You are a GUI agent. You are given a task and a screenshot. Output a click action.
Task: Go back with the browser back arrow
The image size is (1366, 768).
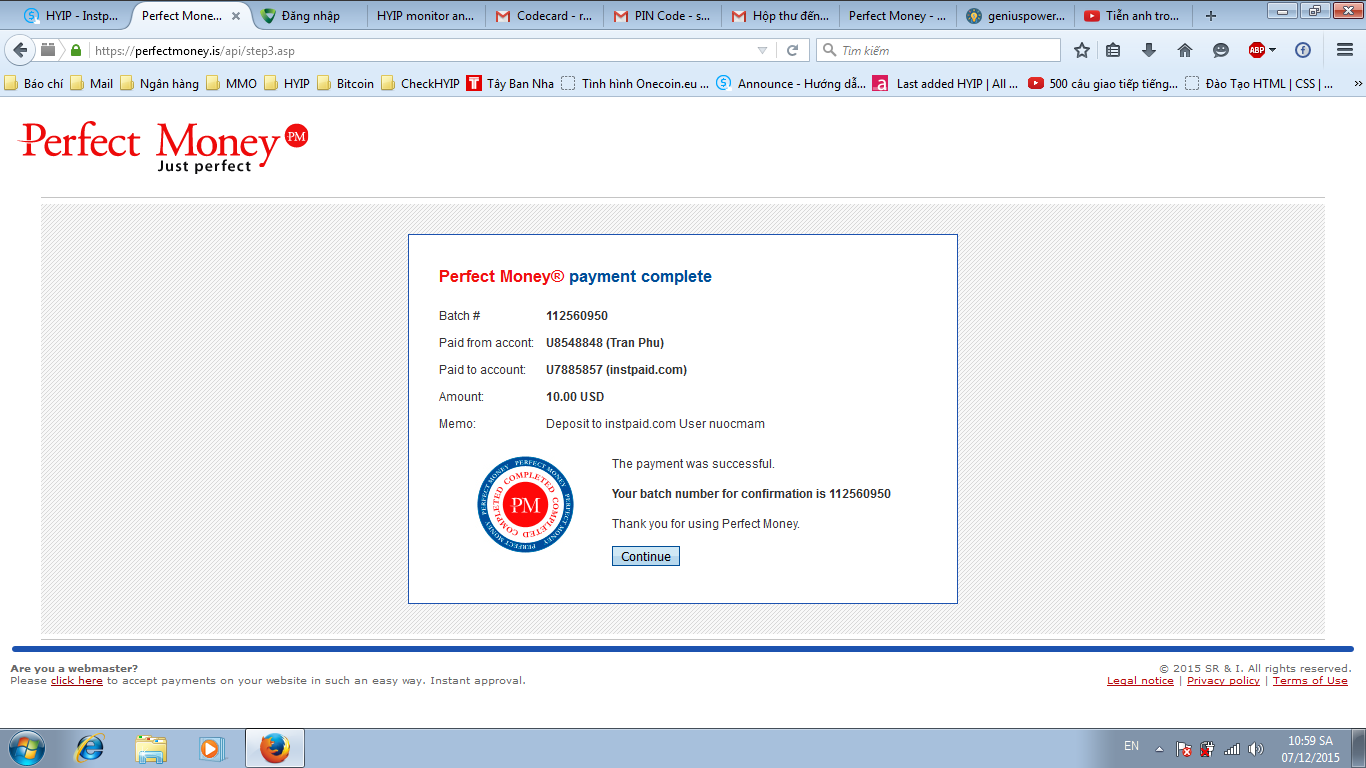[20, 50]
